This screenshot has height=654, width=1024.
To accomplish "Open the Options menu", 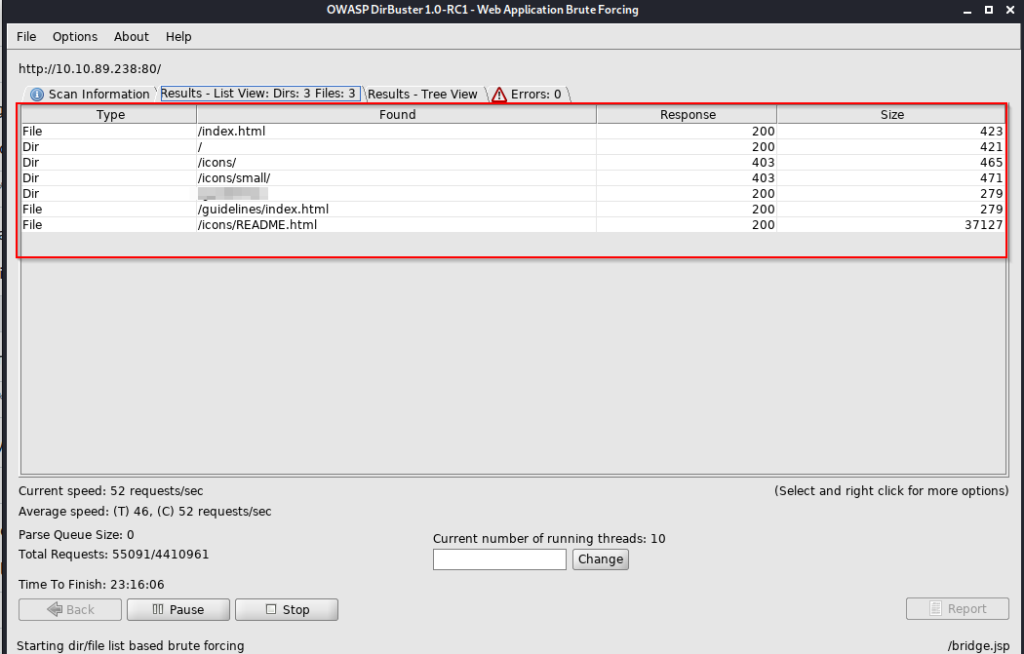I will click(75, 37).
